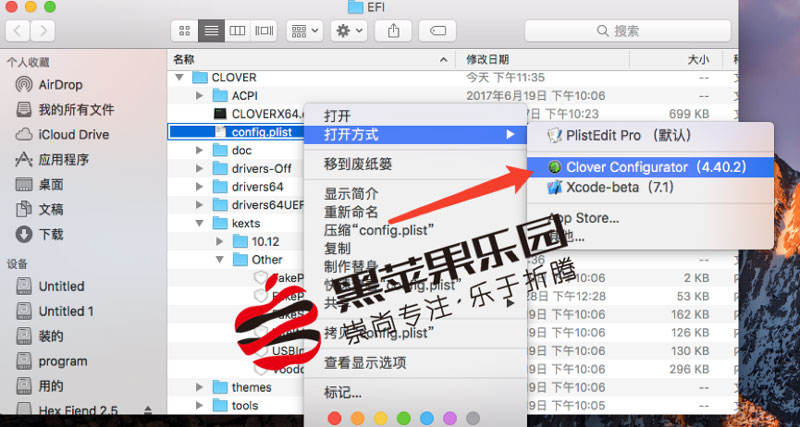
Task: Choose 移到废纸篓 in the context menu
Action: point(415,164)
